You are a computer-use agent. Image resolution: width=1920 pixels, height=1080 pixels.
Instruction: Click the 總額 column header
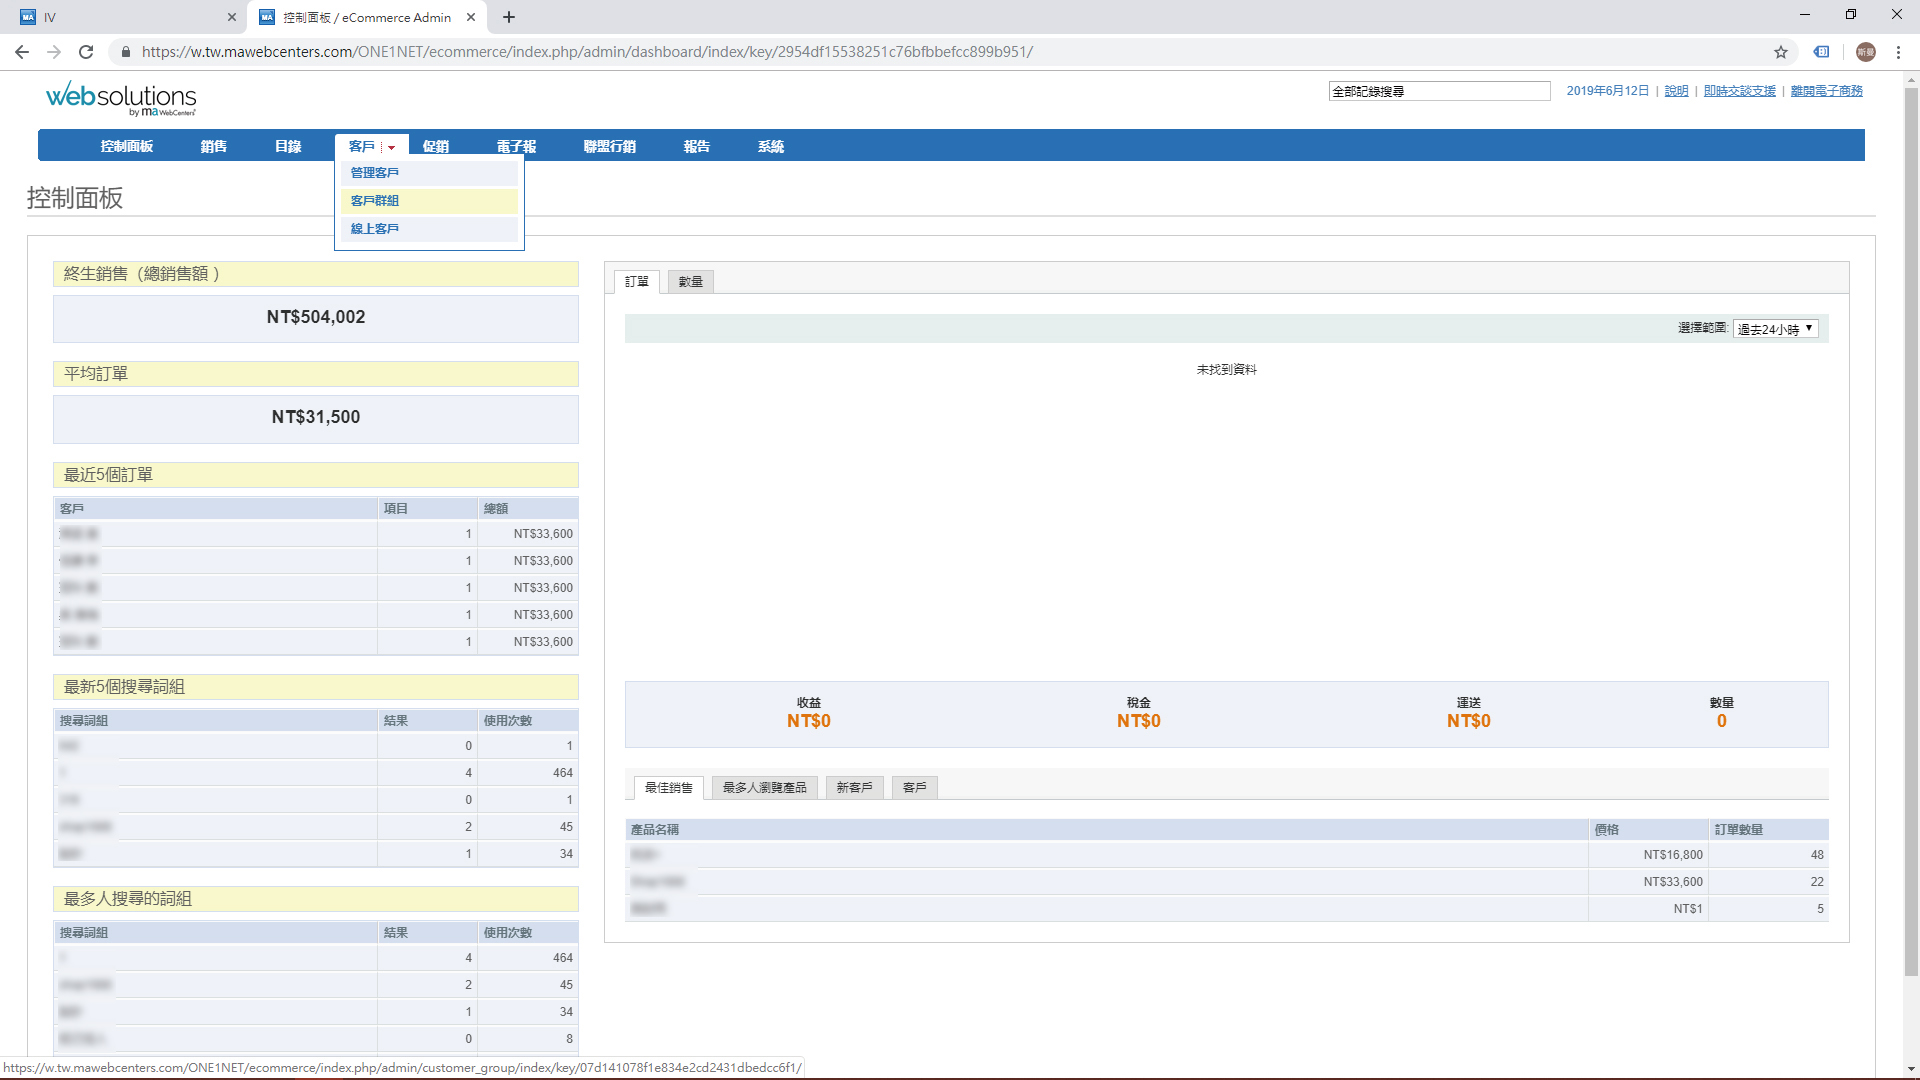pos(528,509)
